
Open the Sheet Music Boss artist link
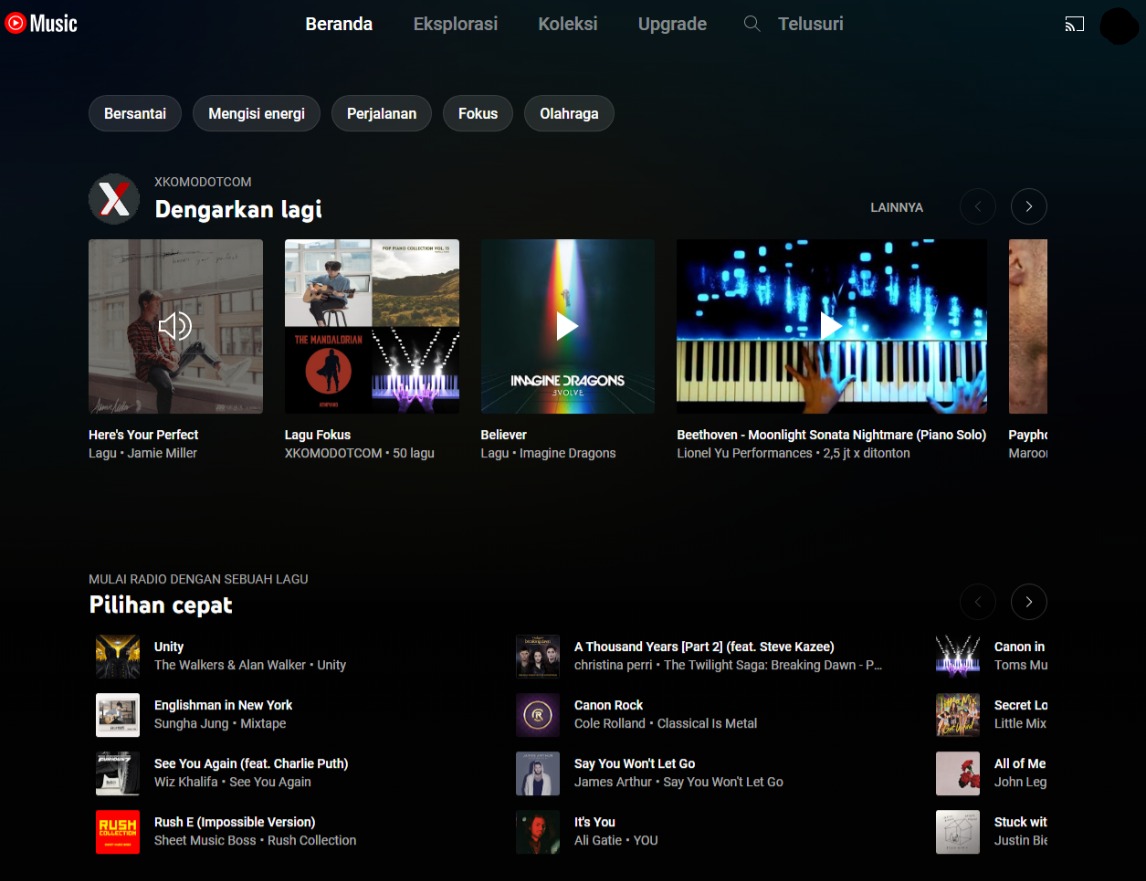[205, 841]
